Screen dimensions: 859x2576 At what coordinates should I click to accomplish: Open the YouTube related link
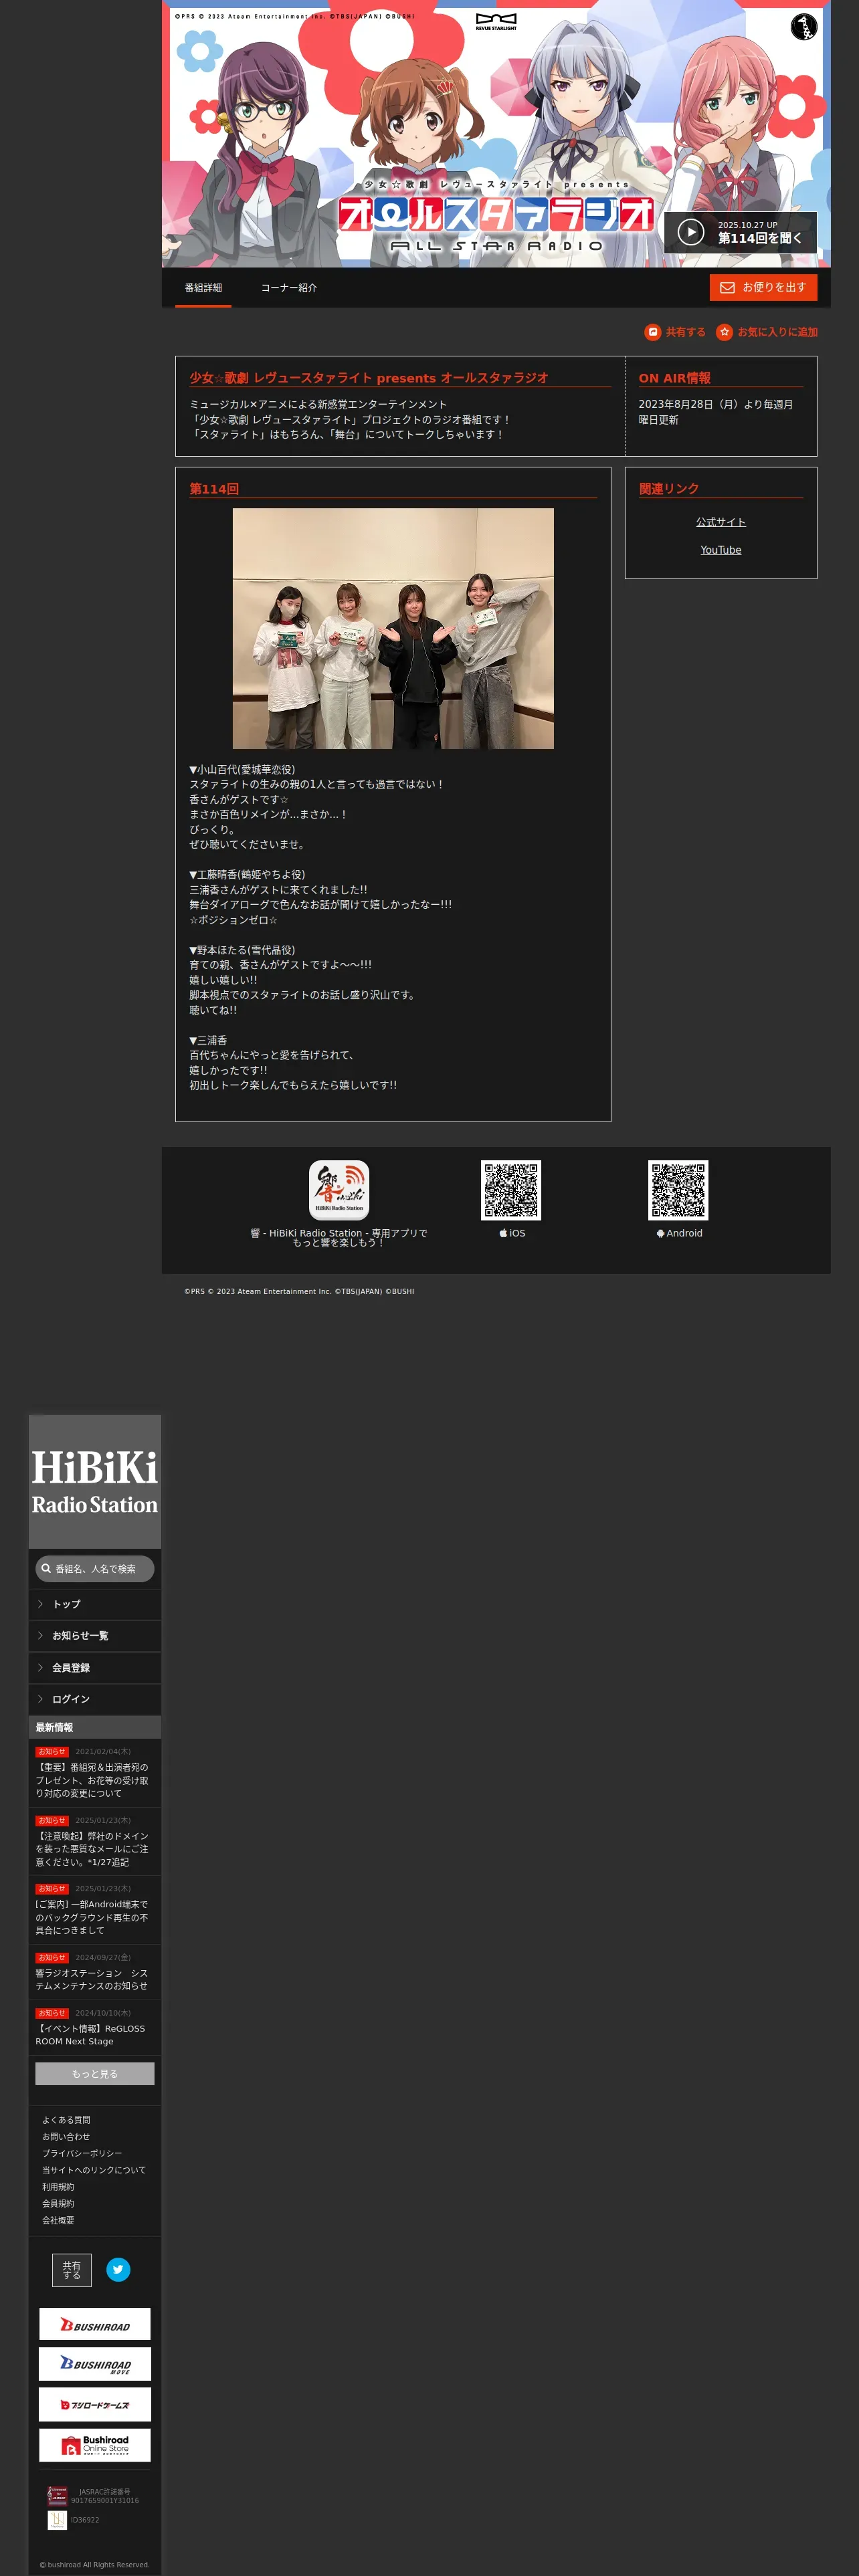click(721, 550)
